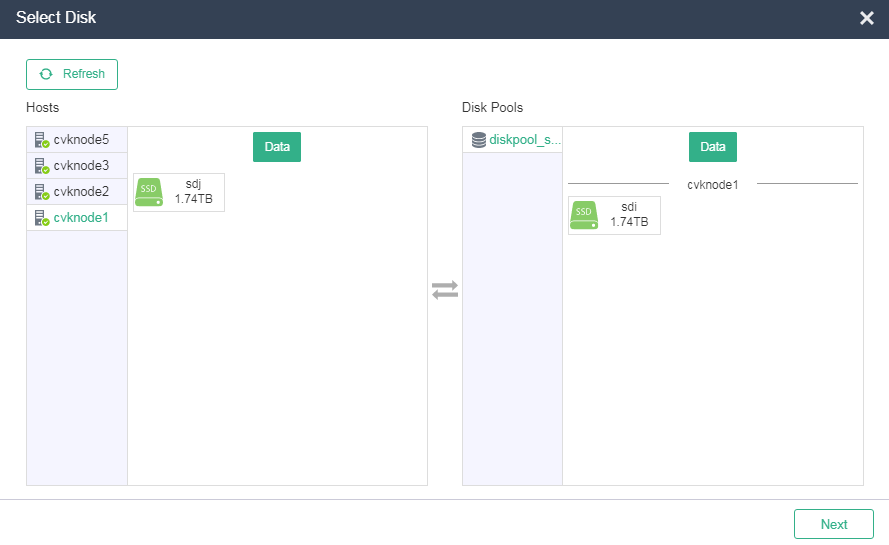The image size is (889, 545).
Task: Close the Select Disk dialog
Action: point(867,18)
